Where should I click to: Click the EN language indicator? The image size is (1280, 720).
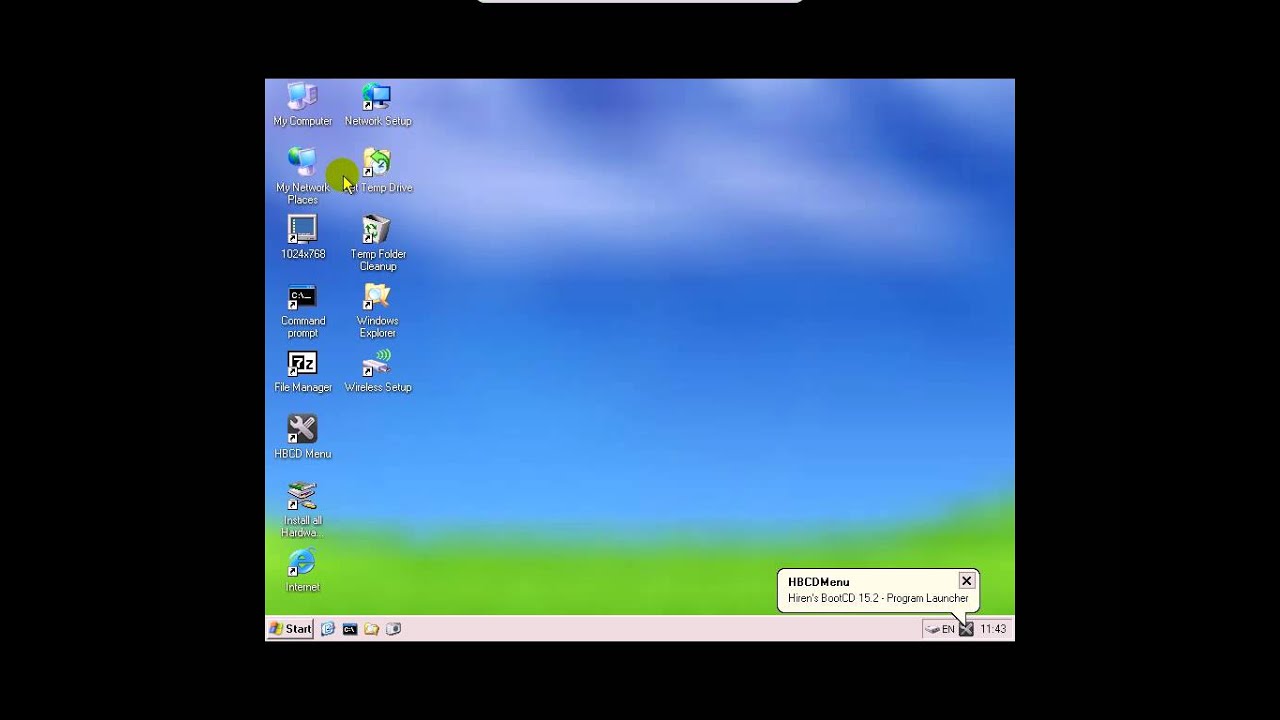(948, 629)
